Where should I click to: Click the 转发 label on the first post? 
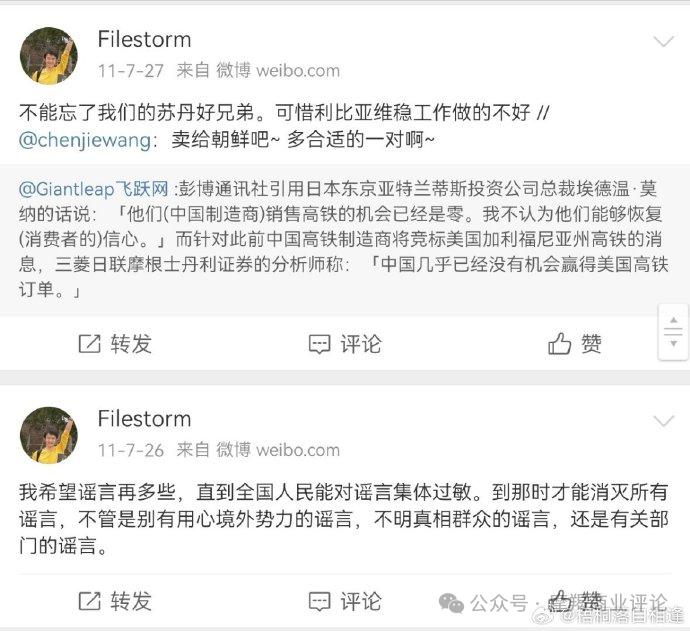pos(131,344)
